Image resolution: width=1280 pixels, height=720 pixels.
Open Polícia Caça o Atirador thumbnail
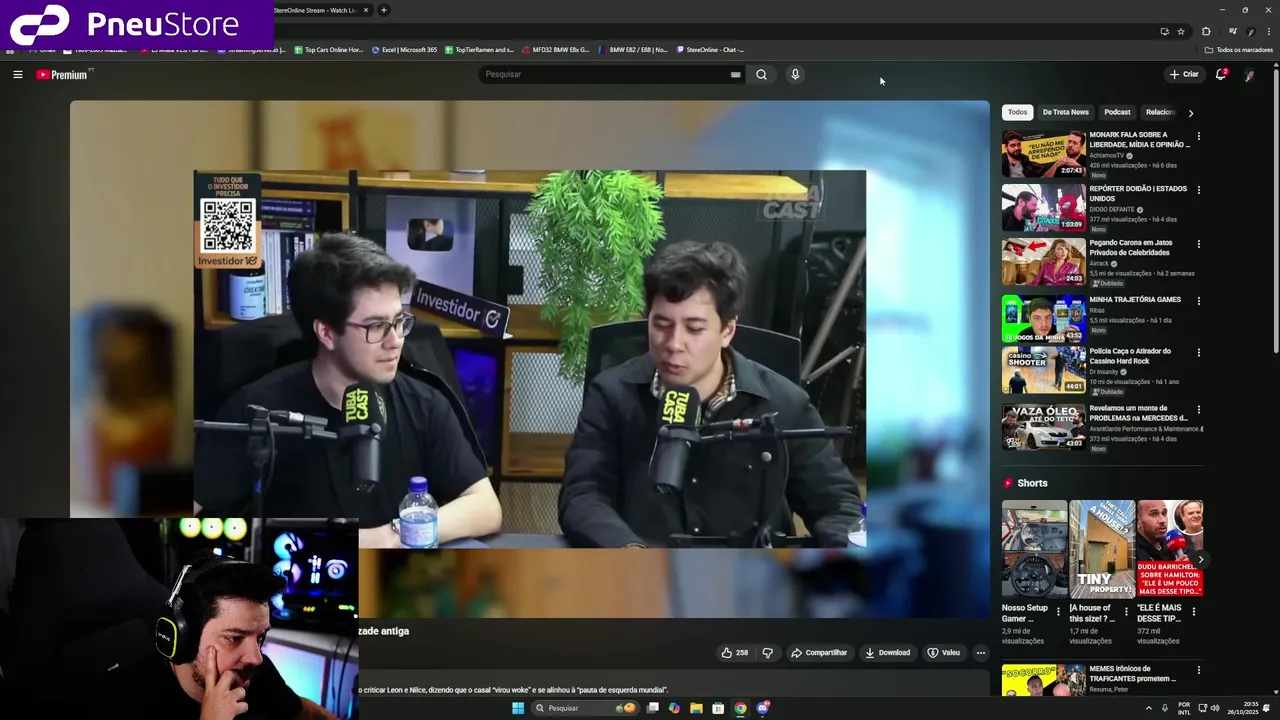[x=1043, y=371]
